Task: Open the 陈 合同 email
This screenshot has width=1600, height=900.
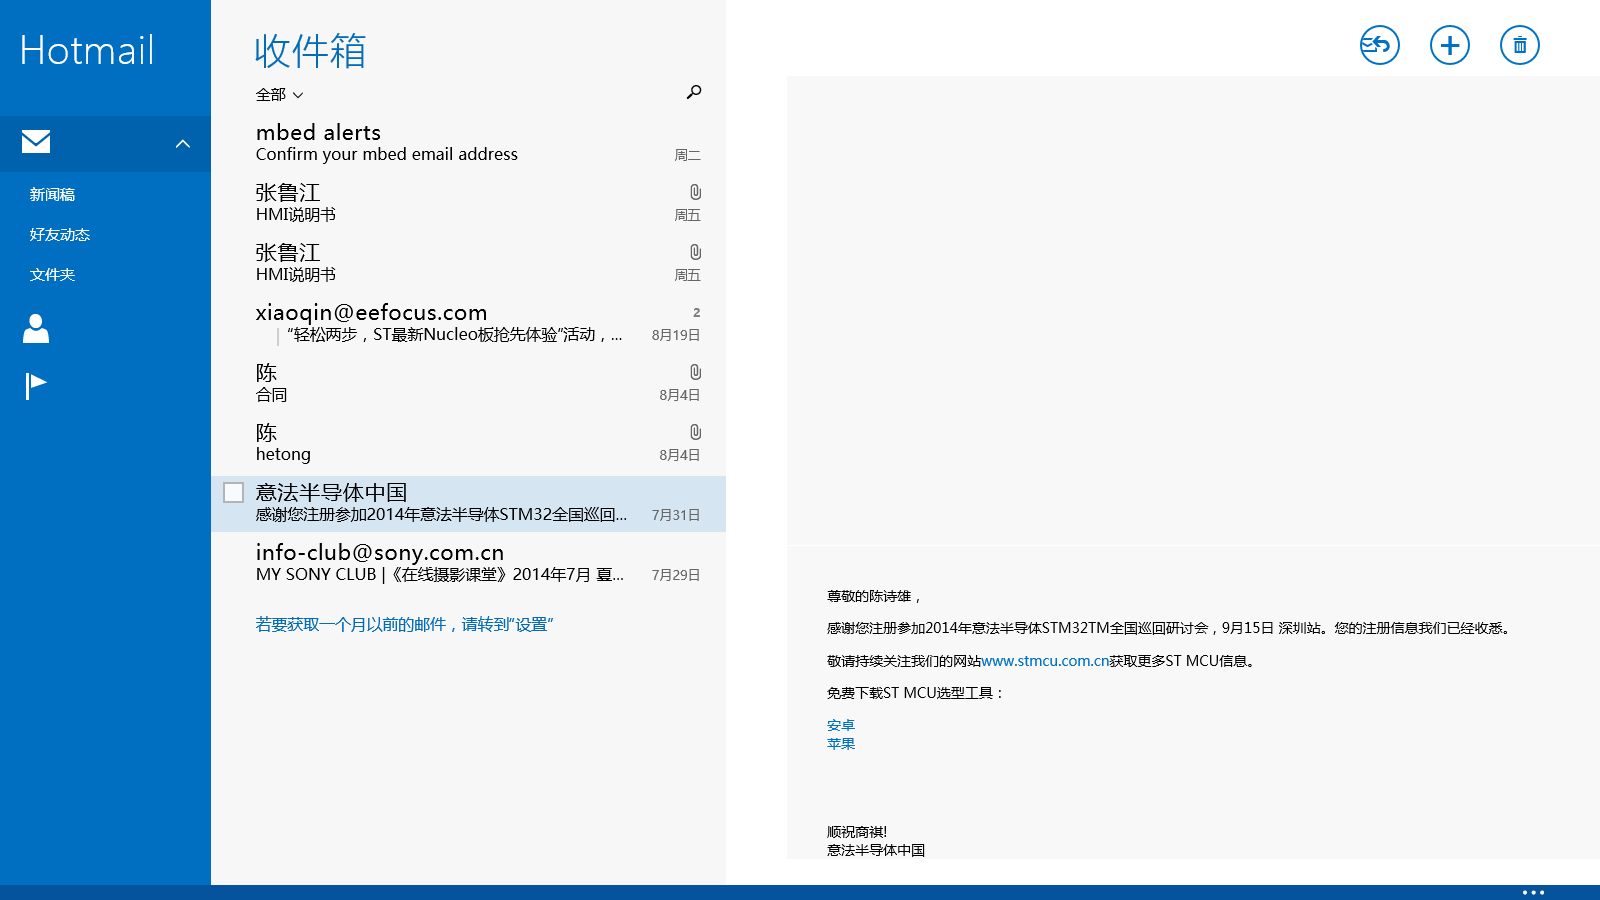Action: point(468,383)
